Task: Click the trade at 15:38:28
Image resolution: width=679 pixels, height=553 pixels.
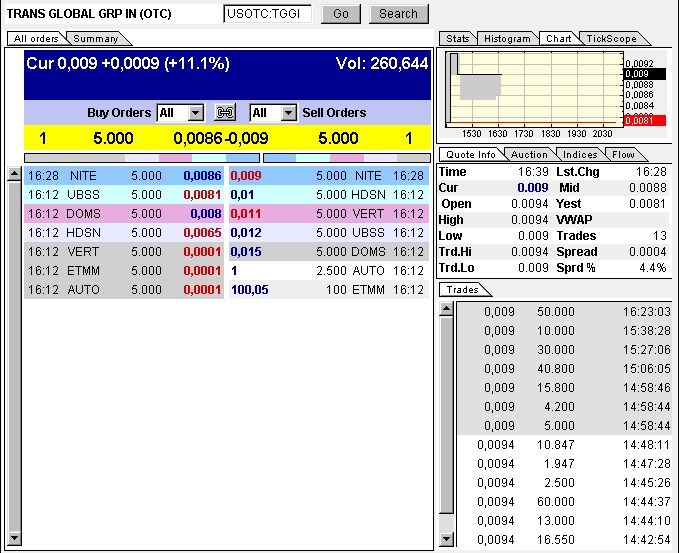Action: pyautogui.click(x=565, y=331)
